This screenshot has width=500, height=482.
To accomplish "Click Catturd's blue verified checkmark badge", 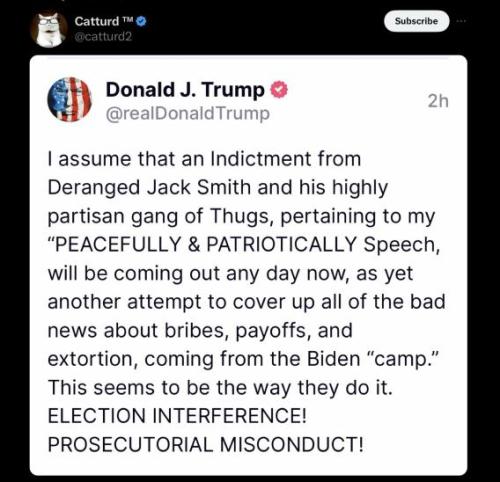I will [x=141, y=21].
